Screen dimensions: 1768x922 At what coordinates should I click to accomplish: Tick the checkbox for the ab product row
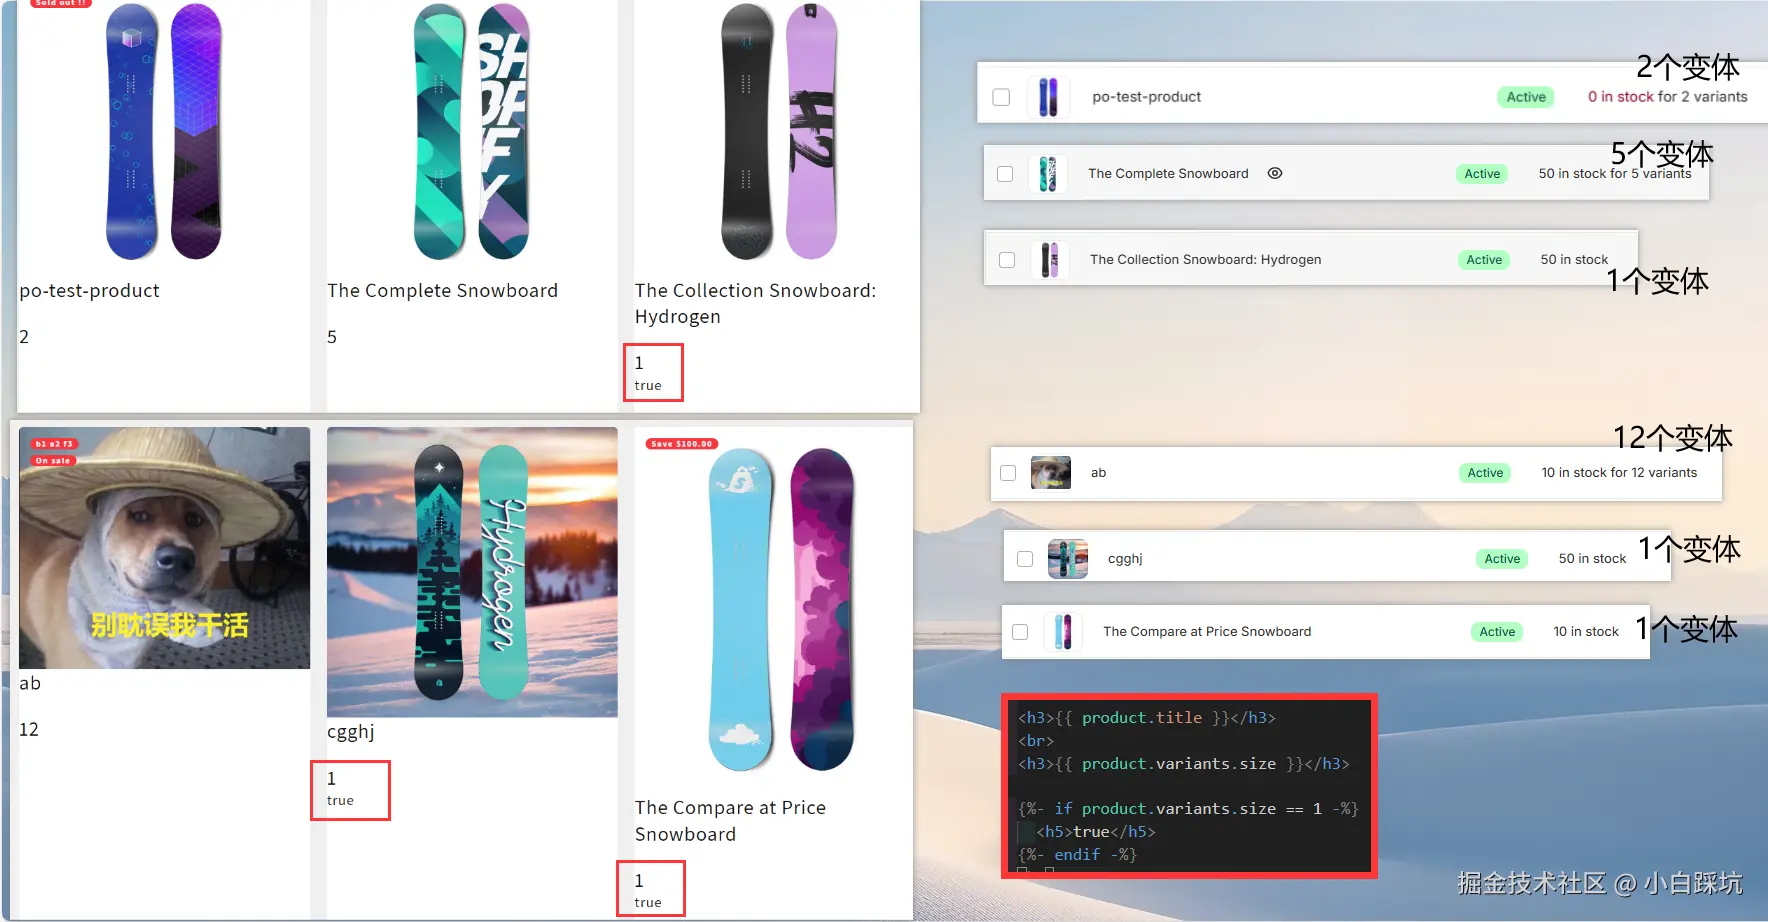(1008, 473)
